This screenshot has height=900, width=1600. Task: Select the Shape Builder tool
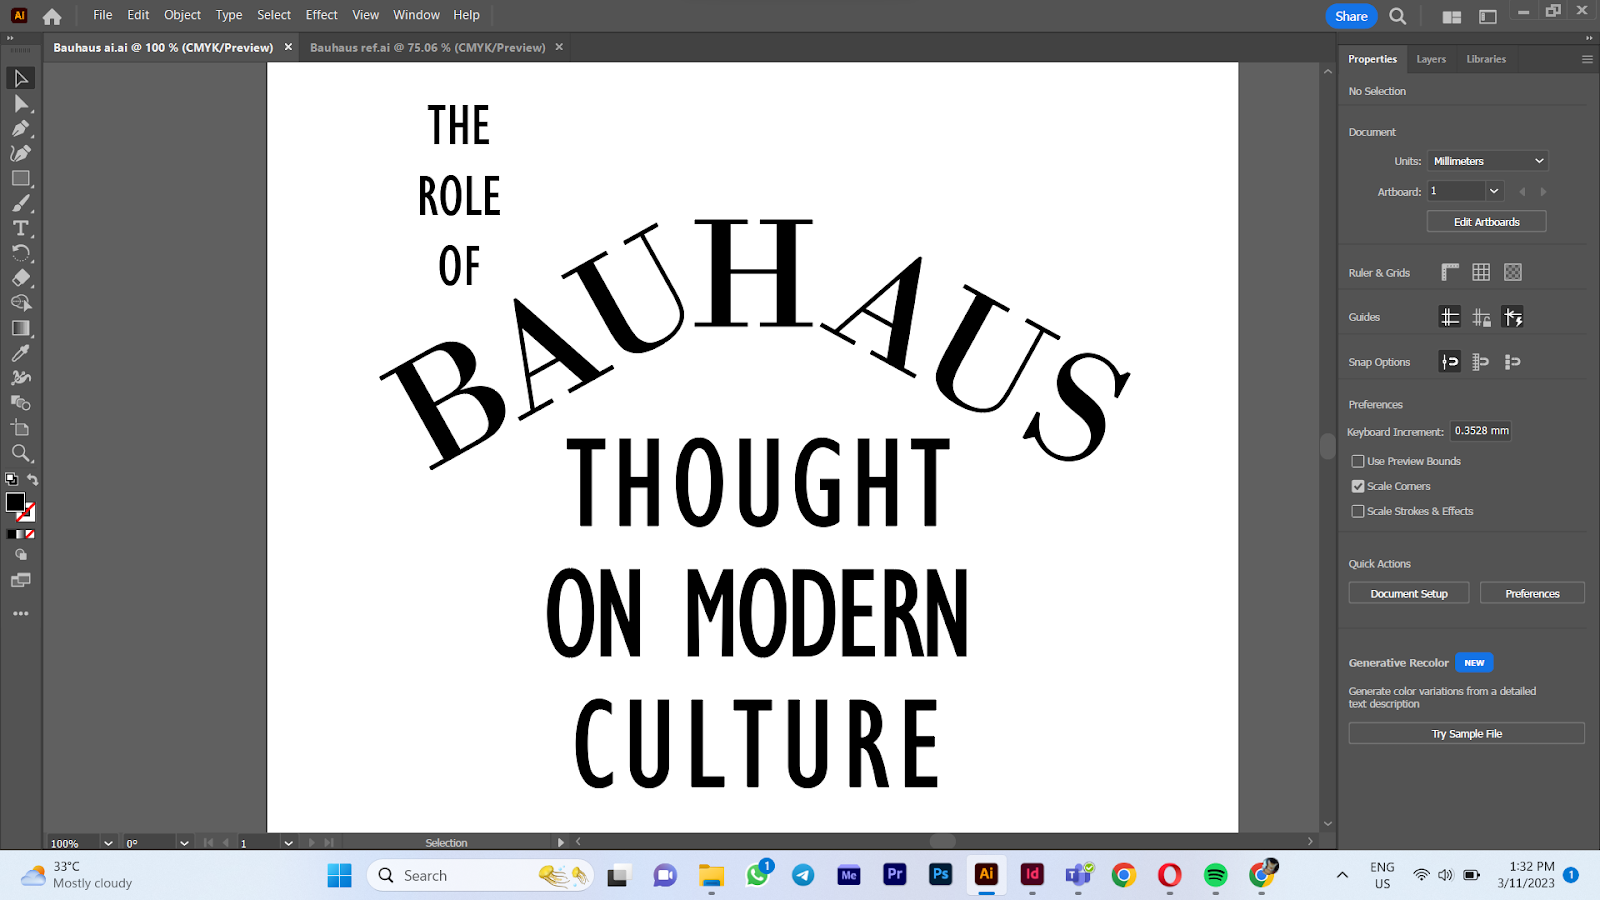[x=21, y=303]
